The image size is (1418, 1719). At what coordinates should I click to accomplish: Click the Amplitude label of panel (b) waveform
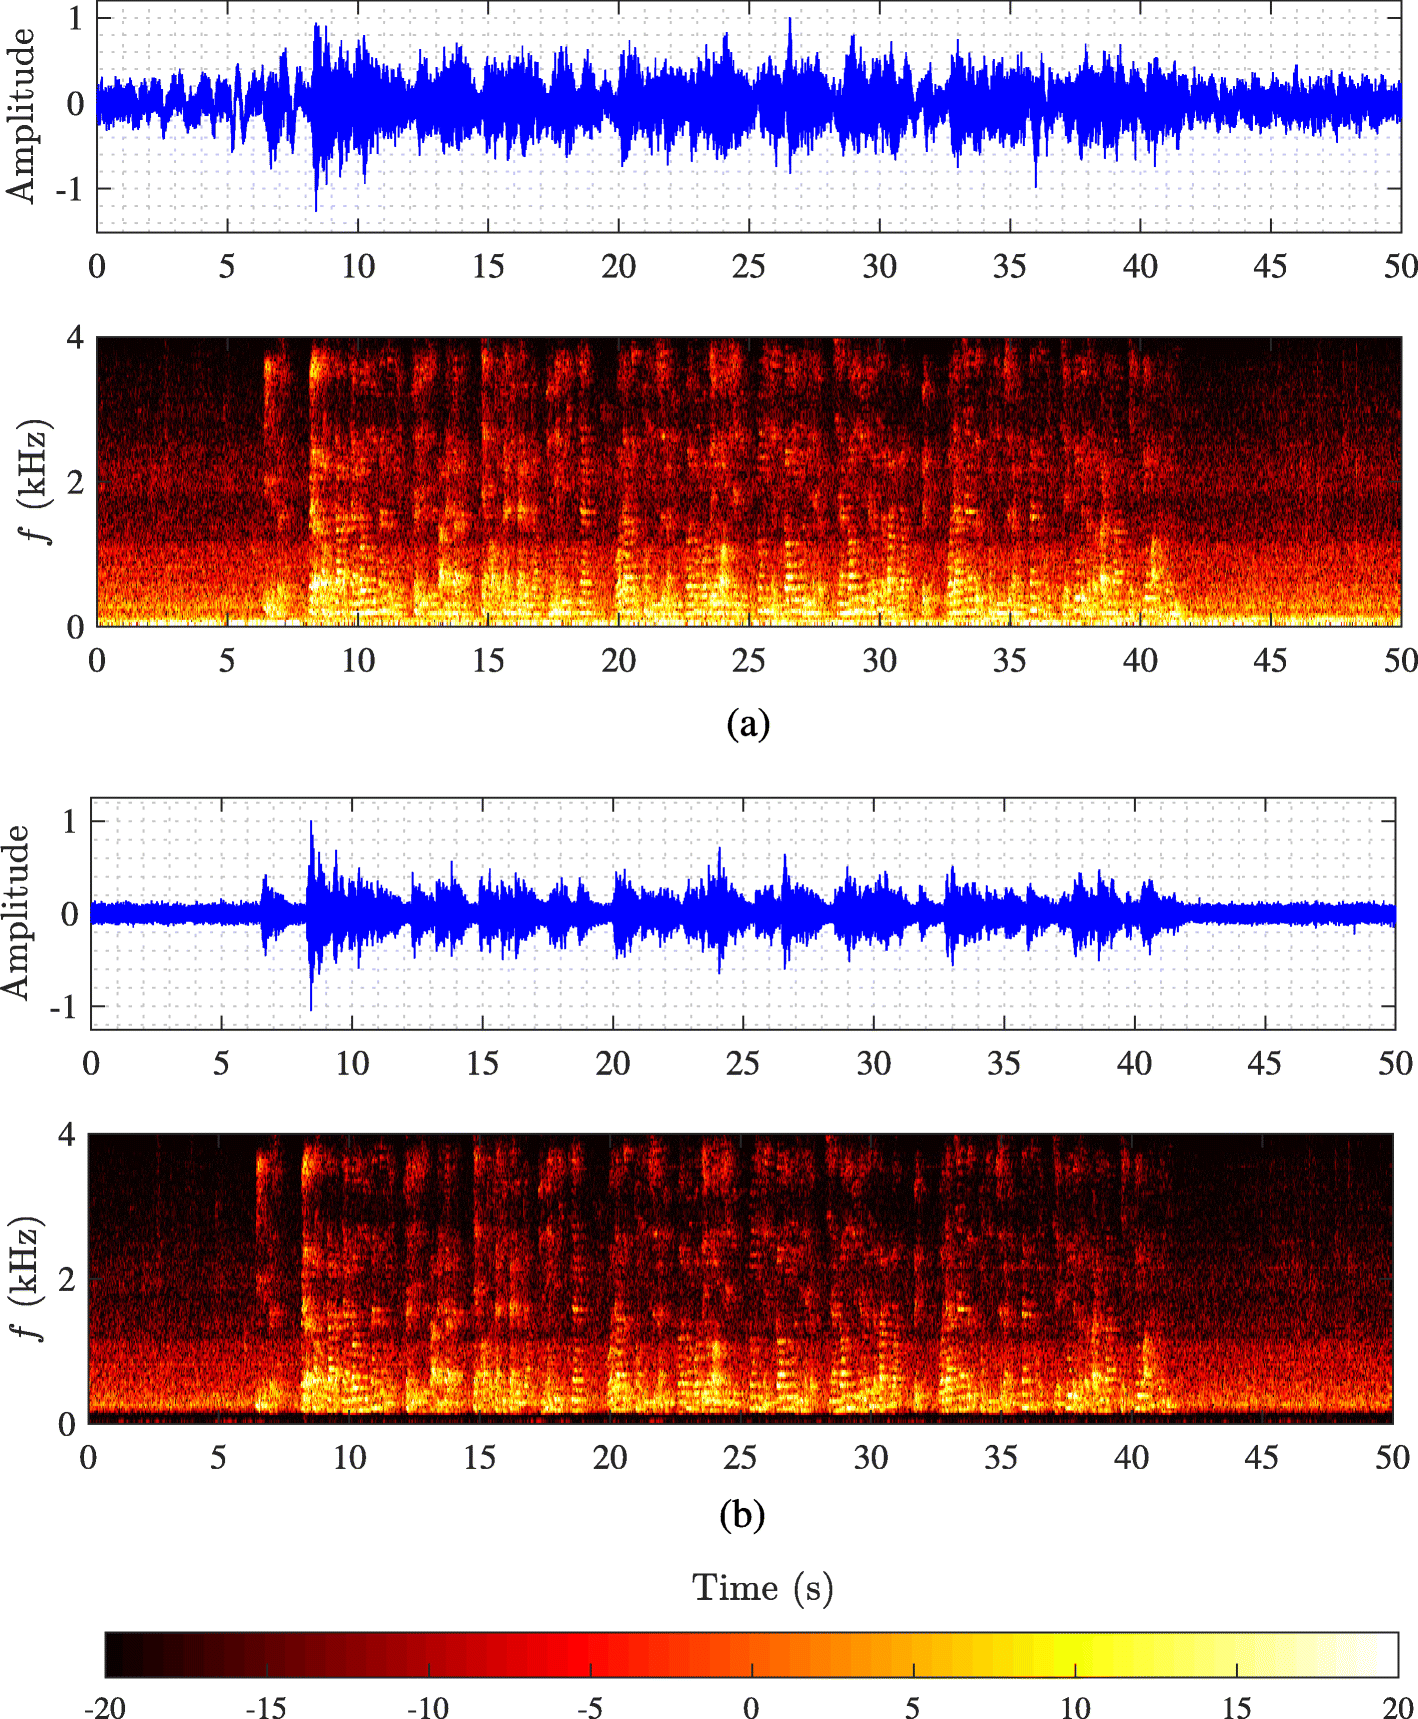click(x=16, y=912)
